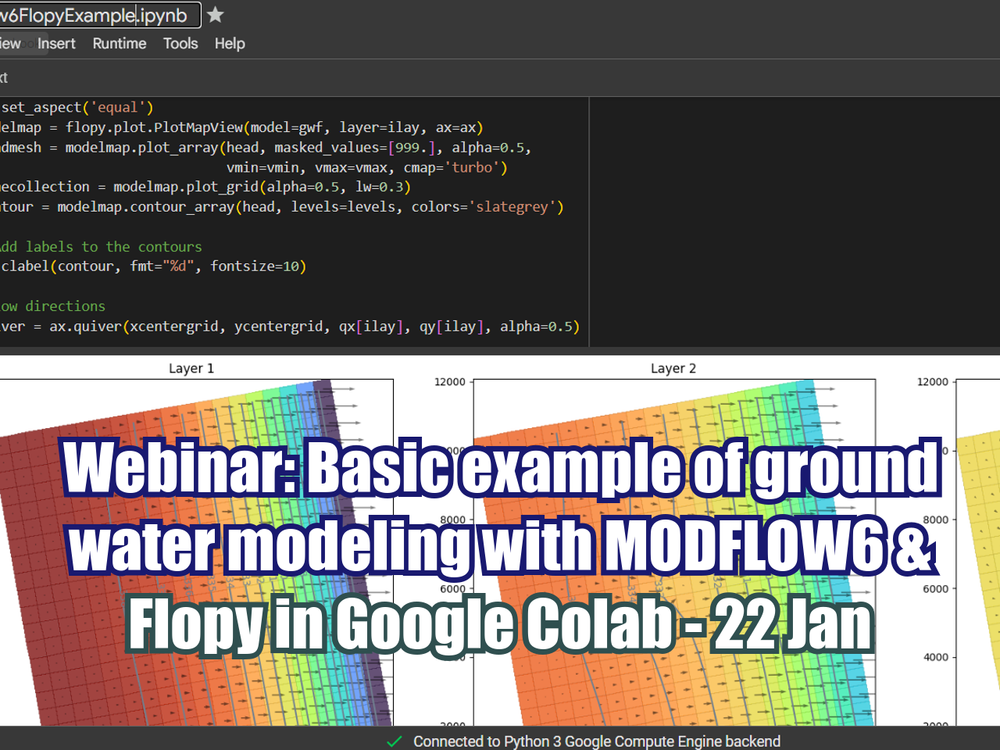Star the v6FlopyExample notebook

pyautogui.click(x=214, y=15)
